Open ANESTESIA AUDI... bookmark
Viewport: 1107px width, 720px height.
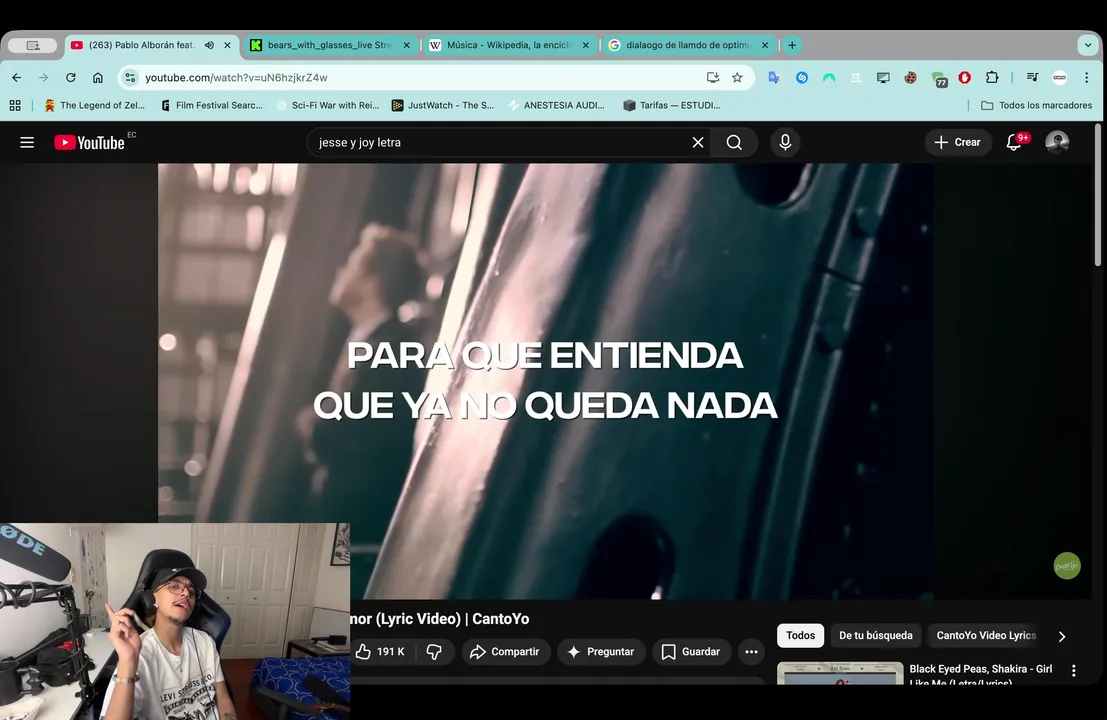pos(556,105)
